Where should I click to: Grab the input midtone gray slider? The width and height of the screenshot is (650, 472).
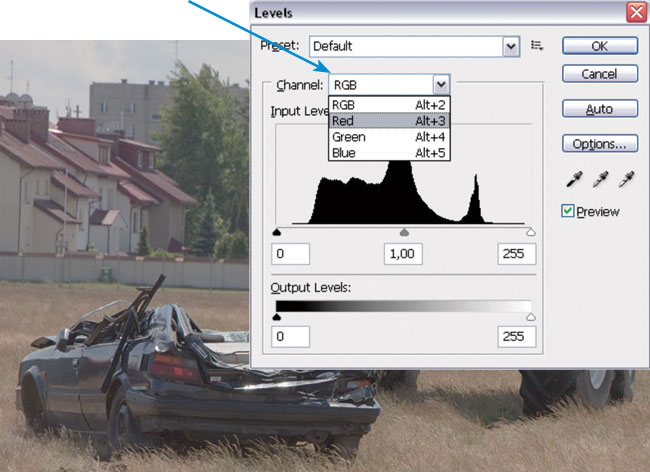point(404,232)
